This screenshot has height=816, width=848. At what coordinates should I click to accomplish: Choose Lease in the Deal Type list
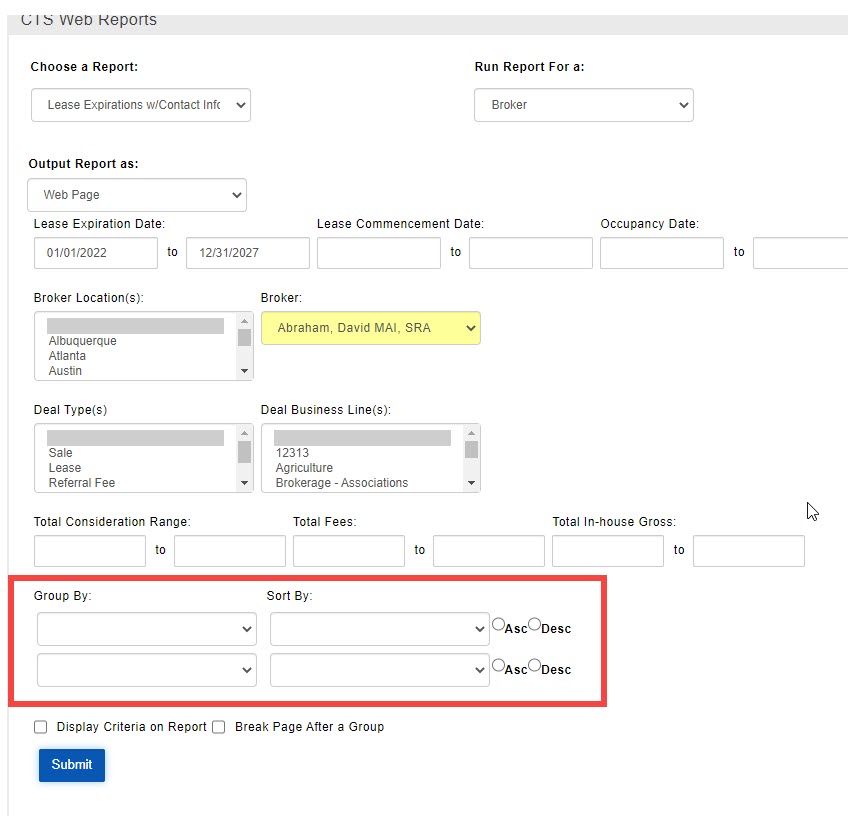(x=65, y=468)
